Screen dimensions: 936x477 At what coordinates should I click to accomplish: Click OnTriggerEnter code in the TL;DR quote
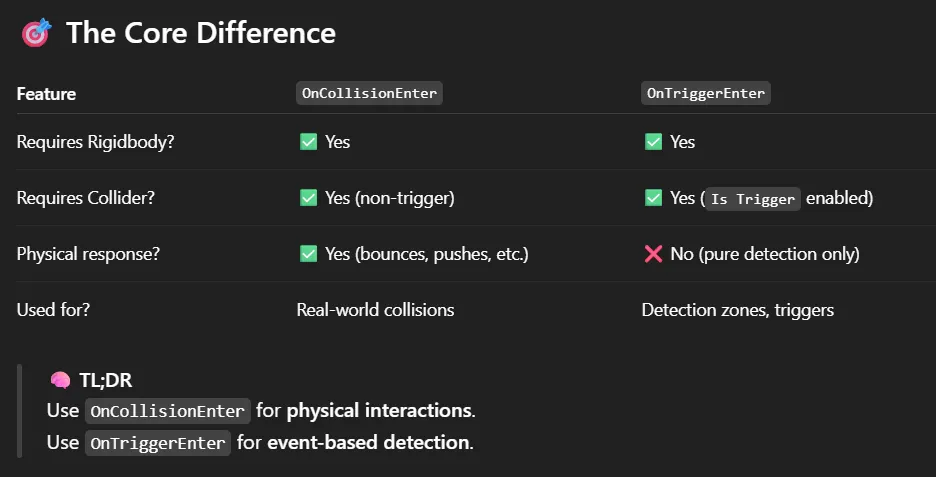158,443
